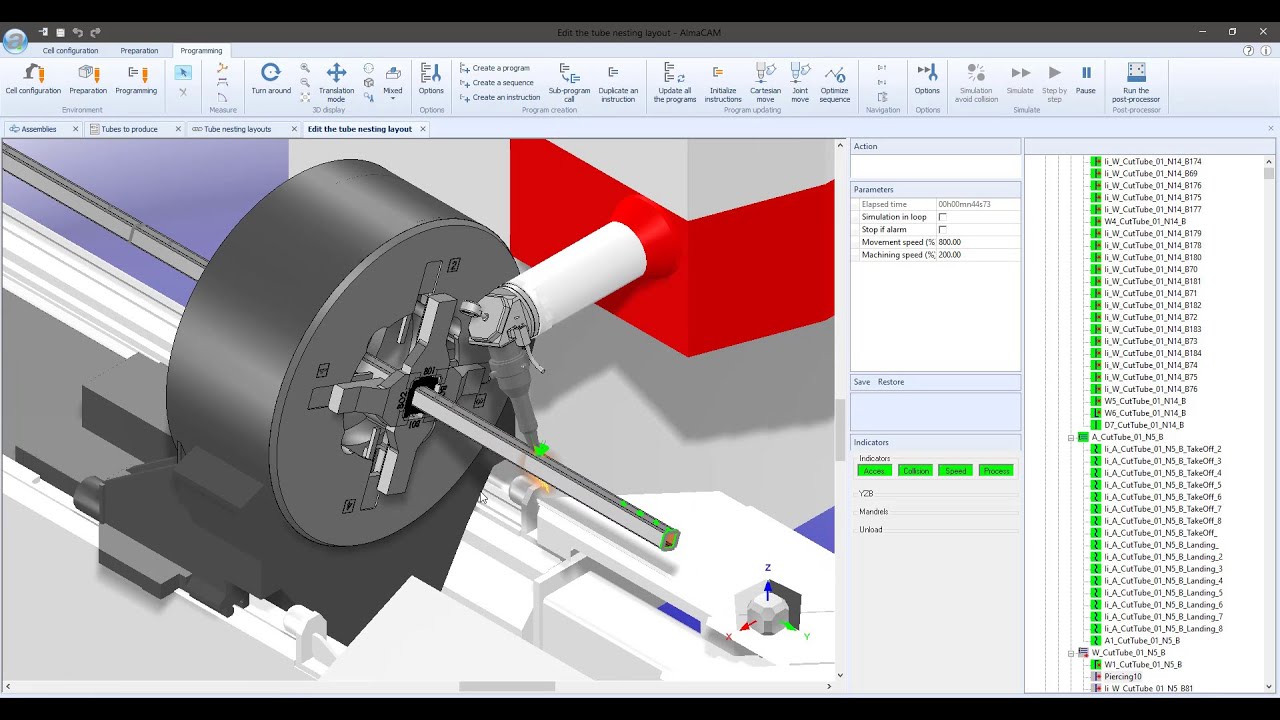This screenshot has height=720, width=1280.
Task: Select A1_CutTube_01_N5_B tree item
Action: (1142, 641)
